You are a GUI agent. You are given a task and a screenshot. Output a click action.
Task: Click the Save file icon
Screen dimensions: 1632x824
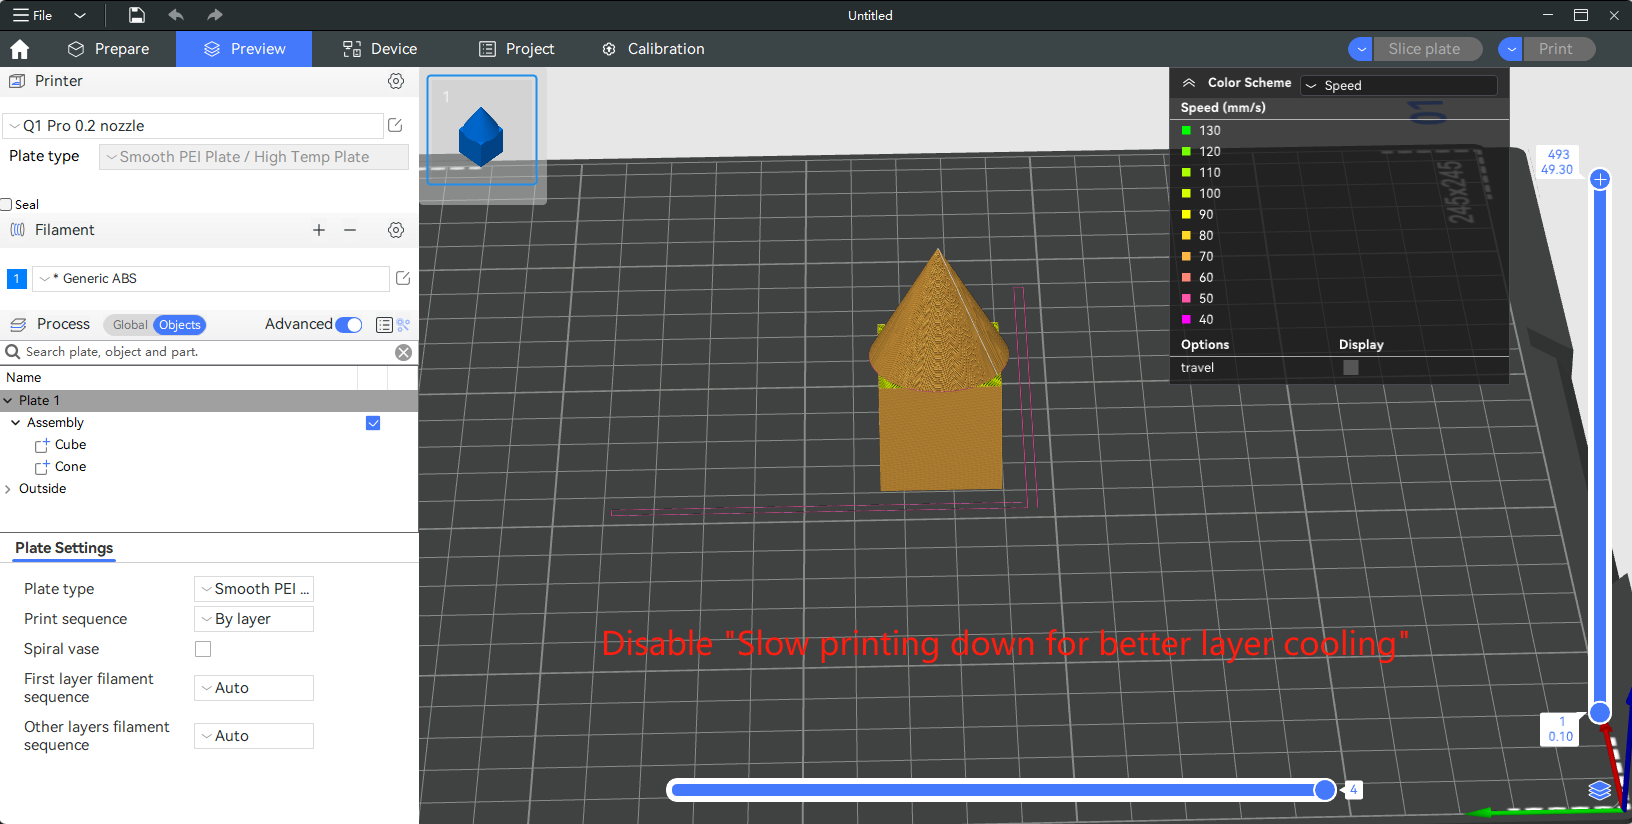point(137,15)
